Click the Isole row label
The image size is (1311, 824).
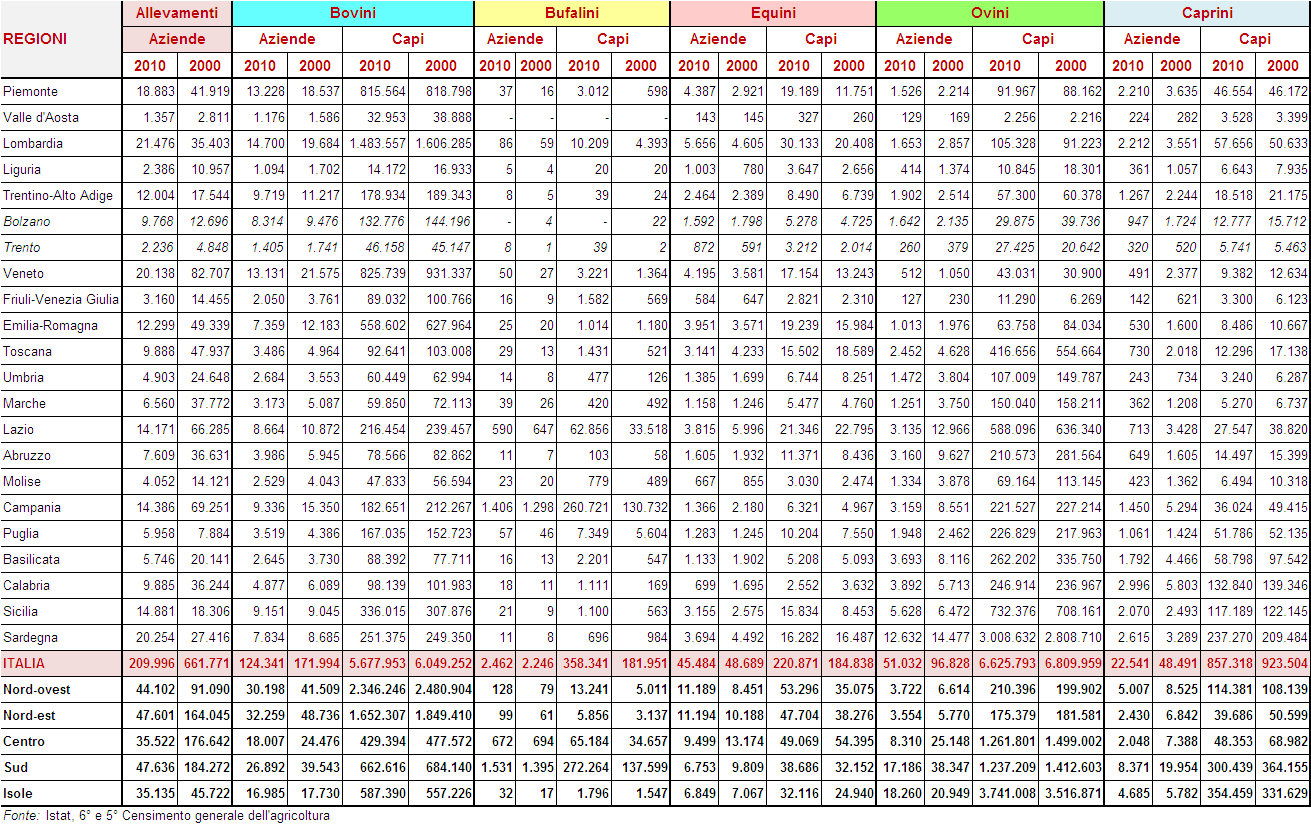[x=19, y=794]
